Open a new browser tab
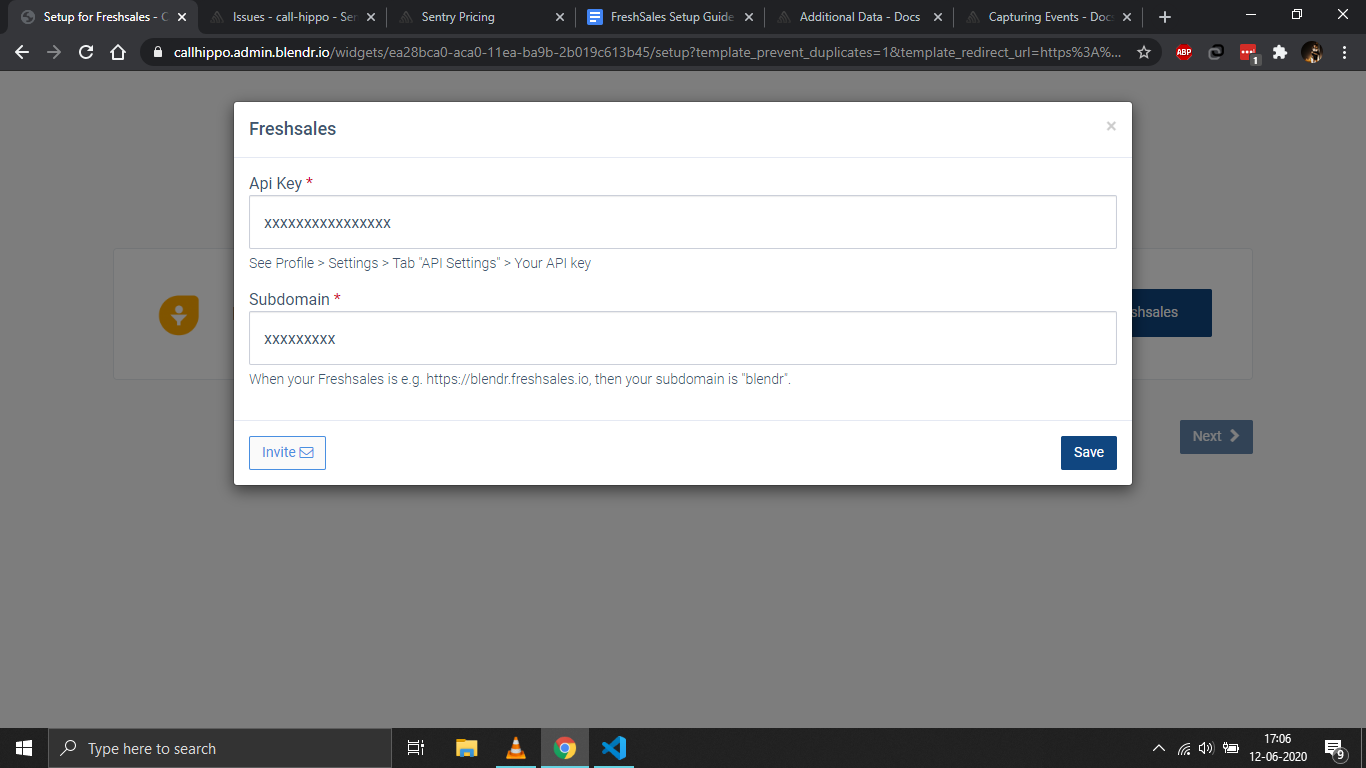The image size is (1366, 768). pyautogui.click(x=1164, y=17)
